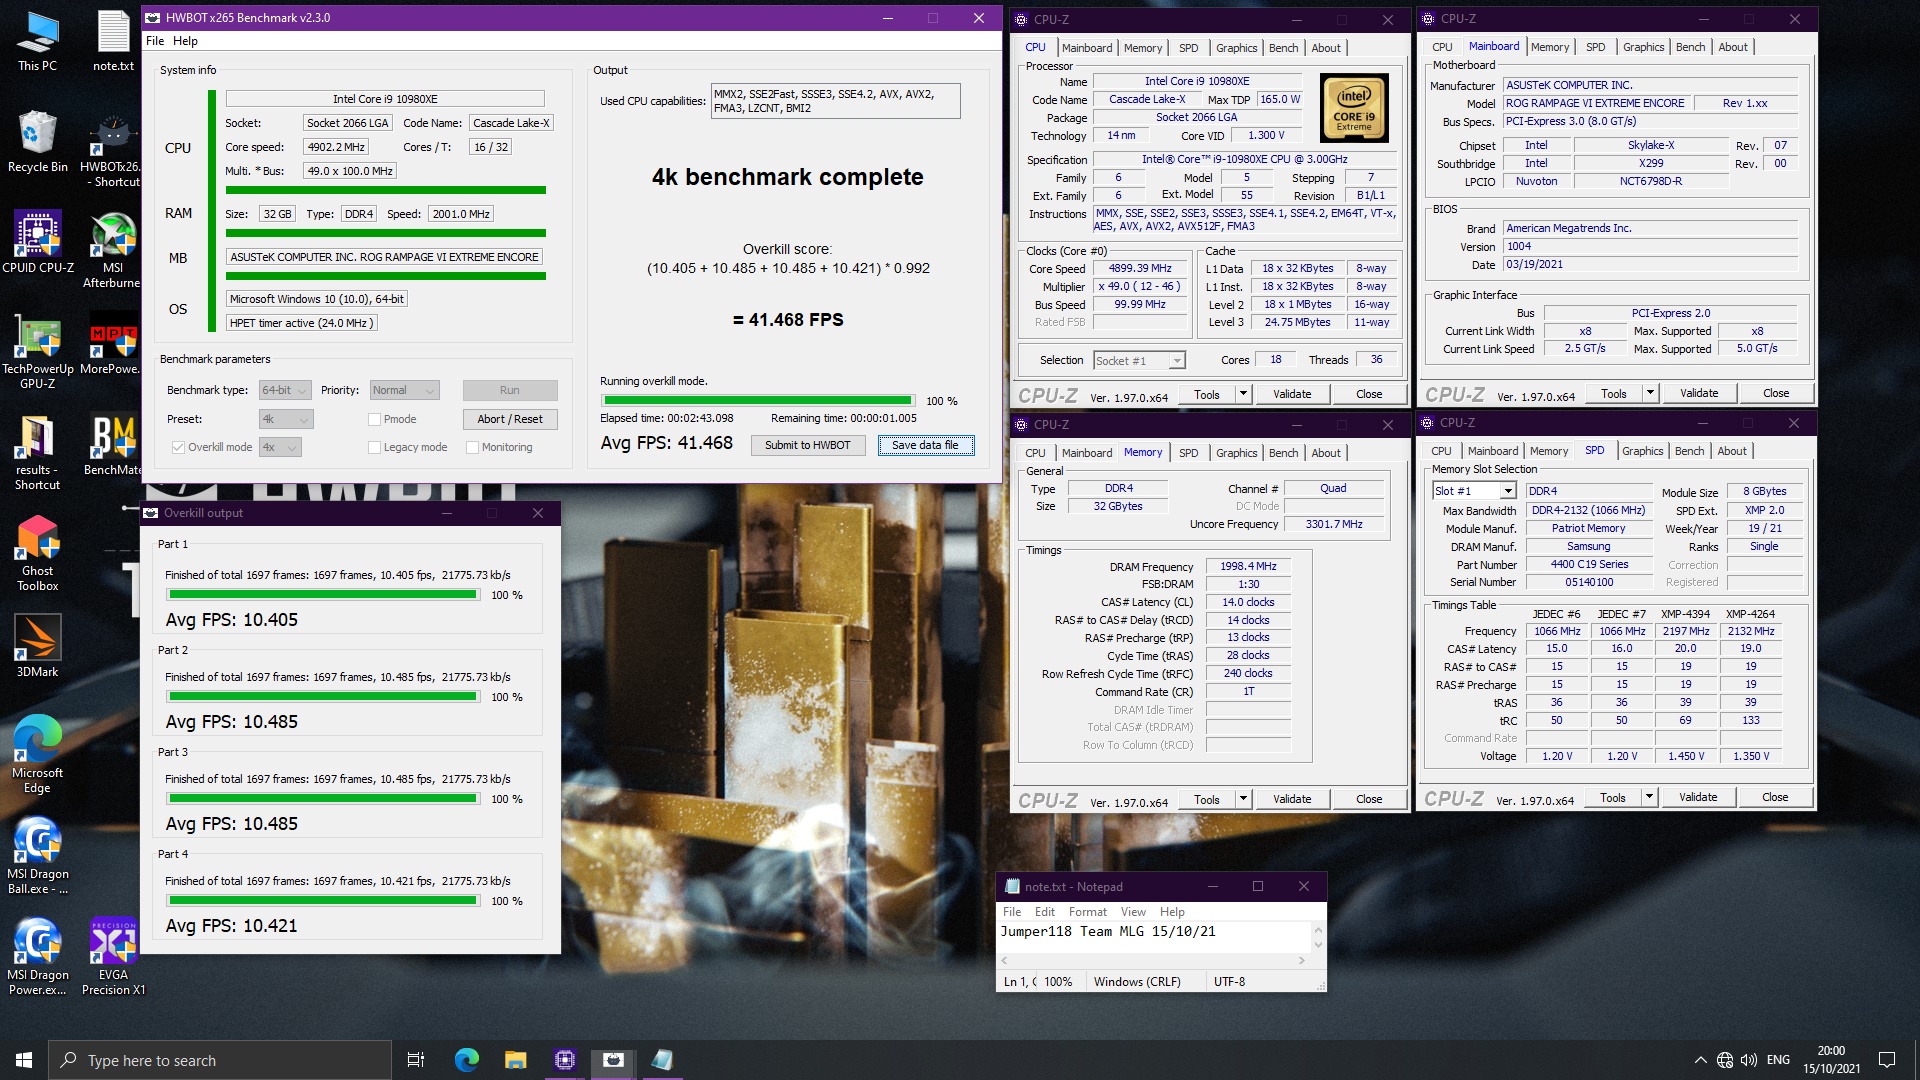
Task: Click Notepad horizontal scrollbar
Action: pos(1154,960)
